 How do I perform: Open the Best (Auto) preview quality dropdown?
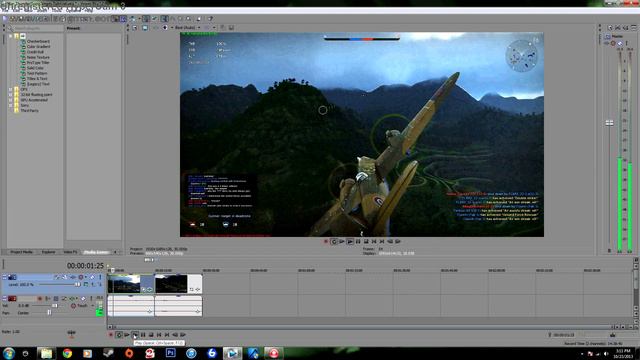187,28
